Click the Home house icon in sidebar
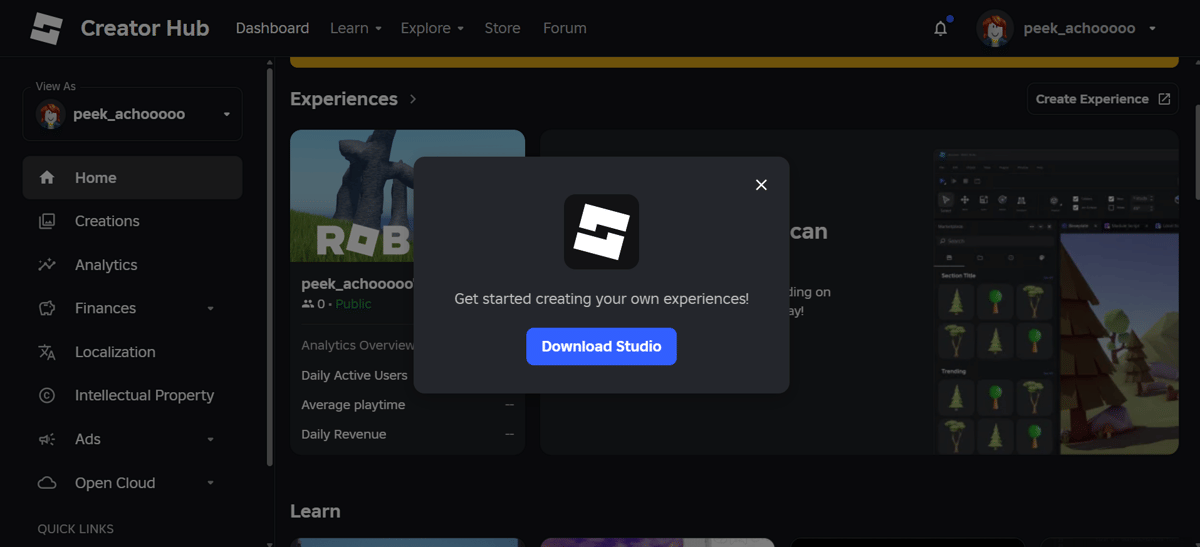The height and width of the screenshot is (547, 1200). [47, 178]
